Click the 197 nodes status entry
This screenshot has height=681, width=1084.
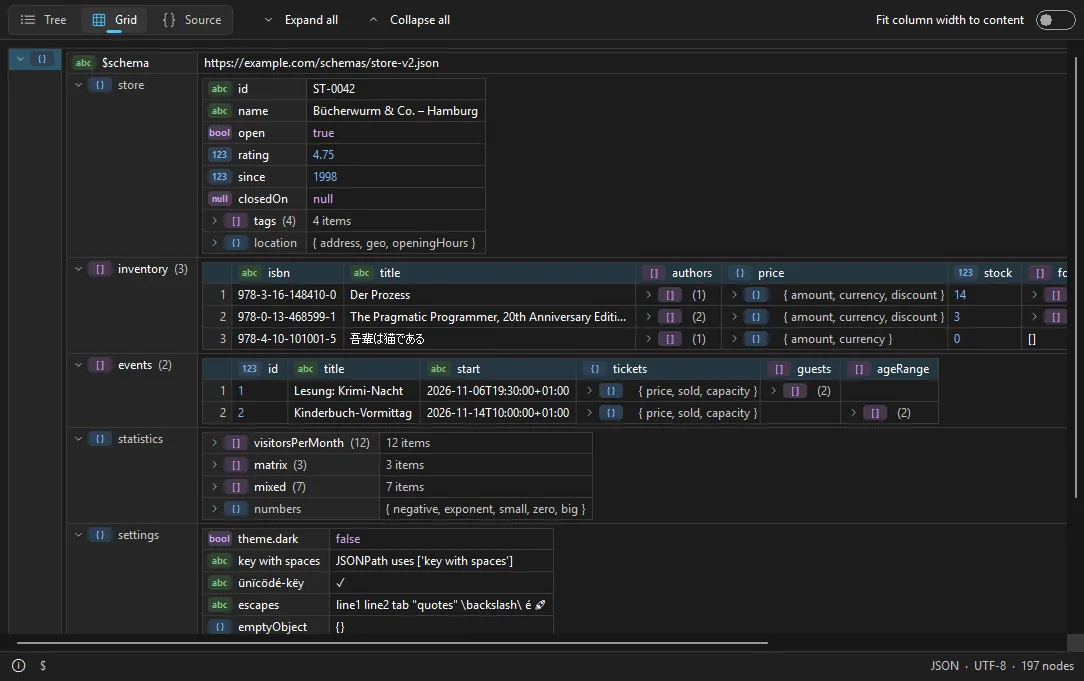point(1047,666)
